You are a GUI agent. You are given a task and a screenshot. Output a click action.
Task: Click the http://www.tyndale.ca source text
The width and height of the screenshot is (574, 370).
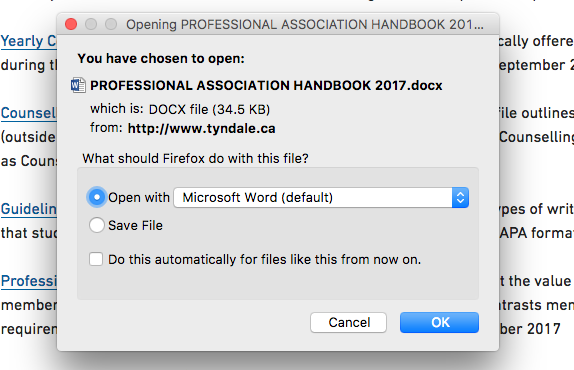coord(201,128)
